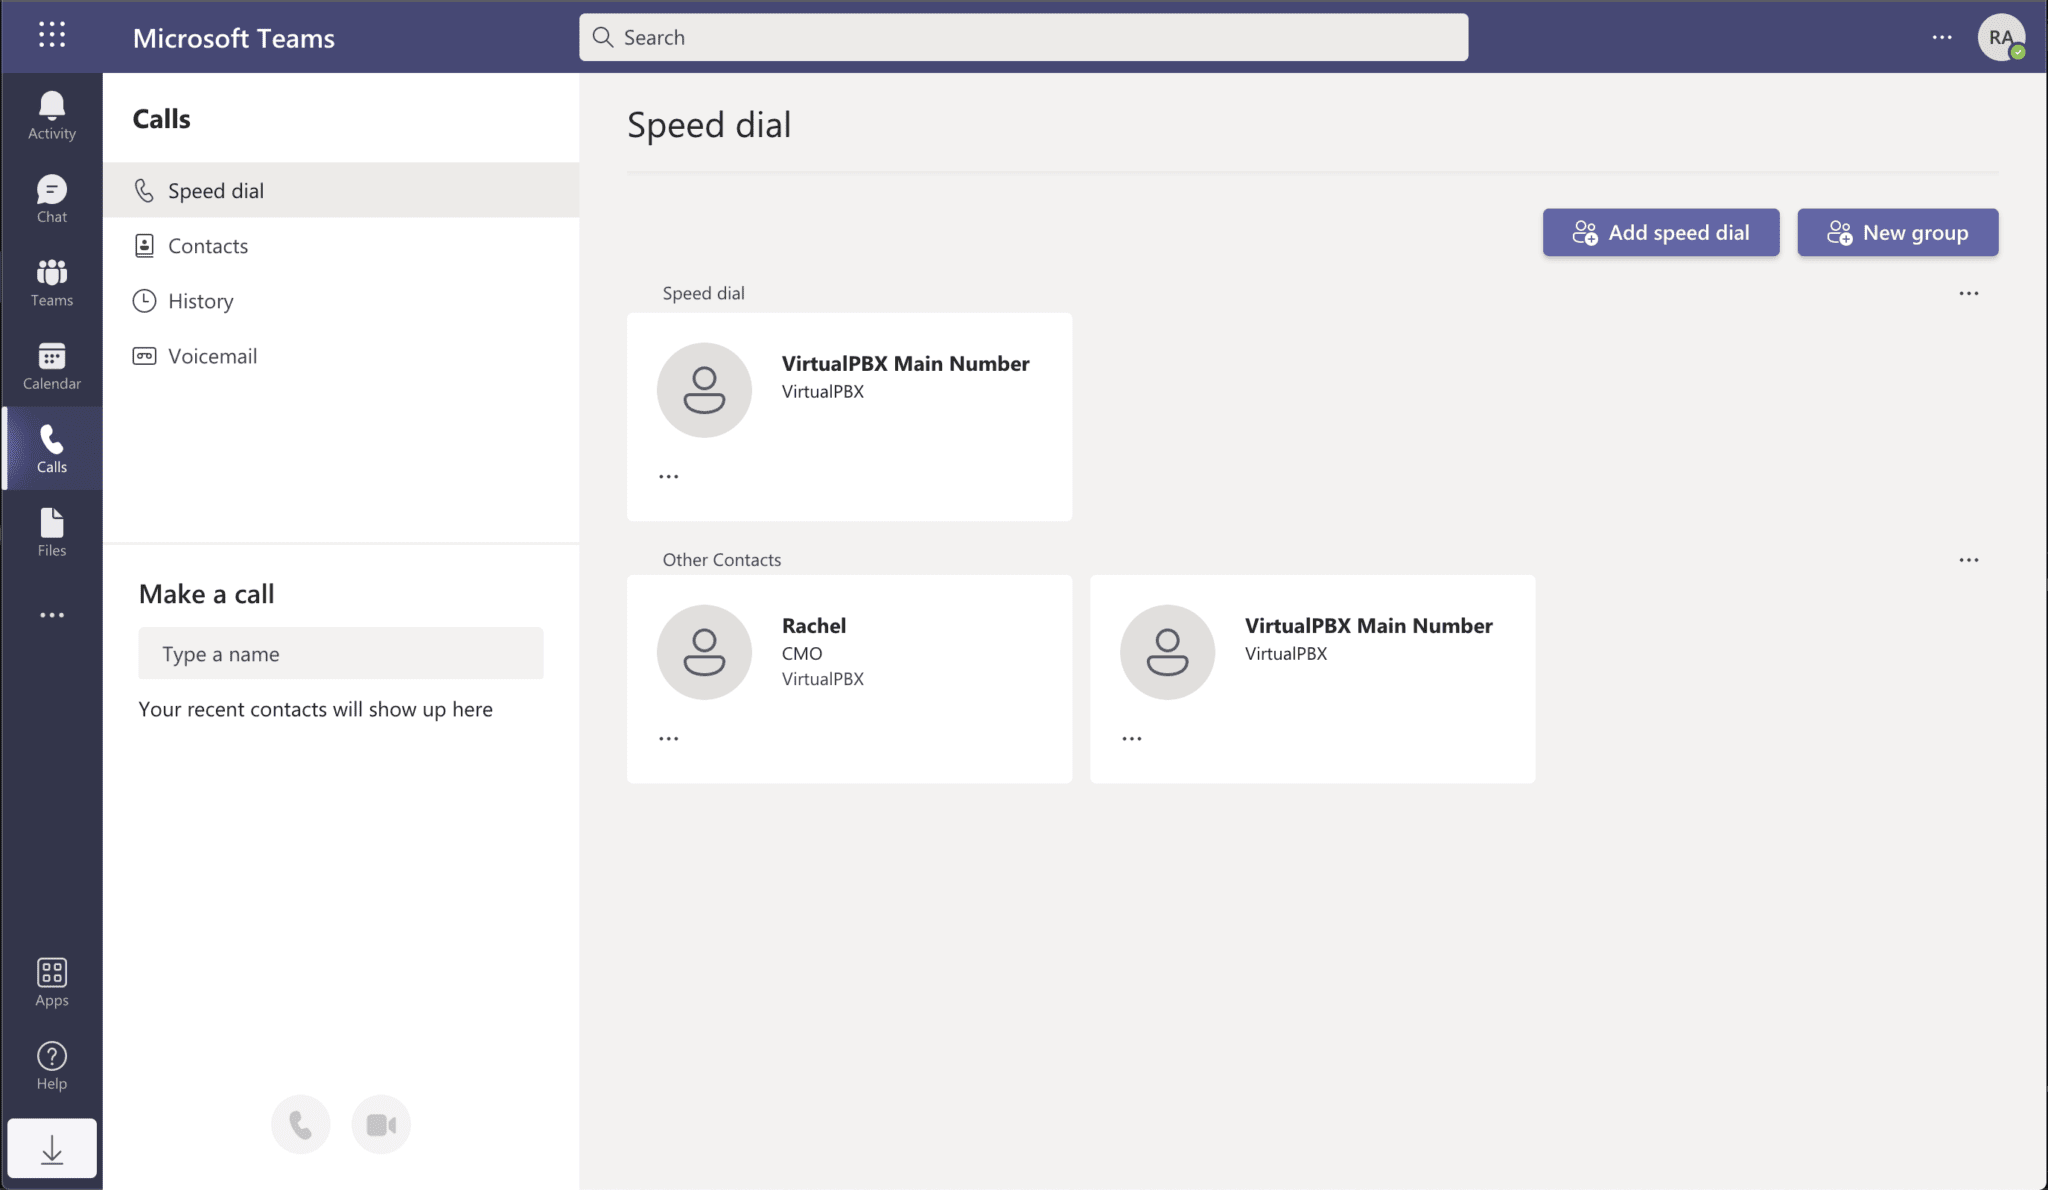
Task: Open the History tab
Action: (200, 300)
